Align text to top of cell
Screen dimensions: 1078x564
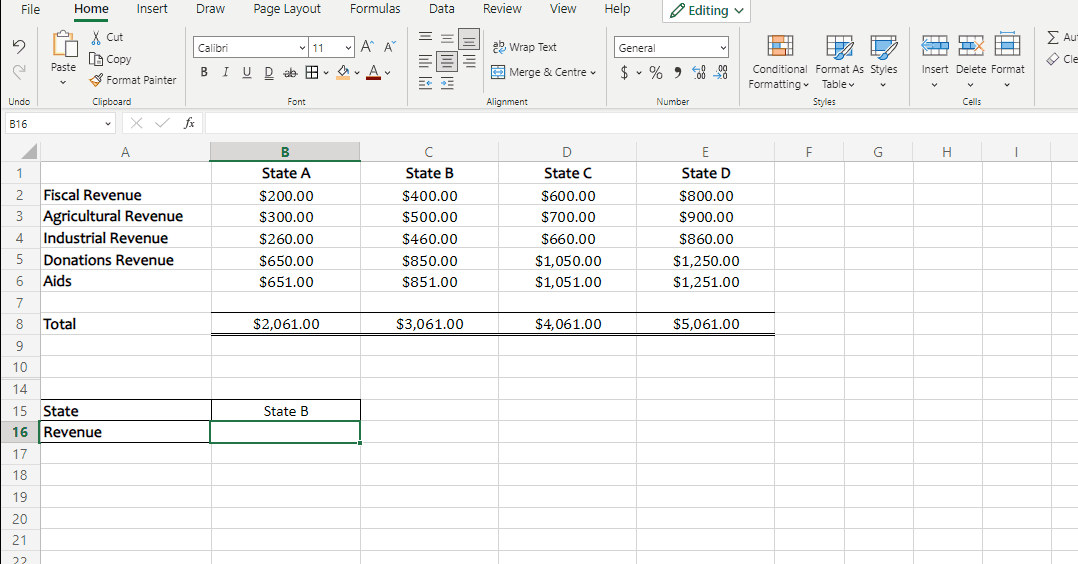426,37
